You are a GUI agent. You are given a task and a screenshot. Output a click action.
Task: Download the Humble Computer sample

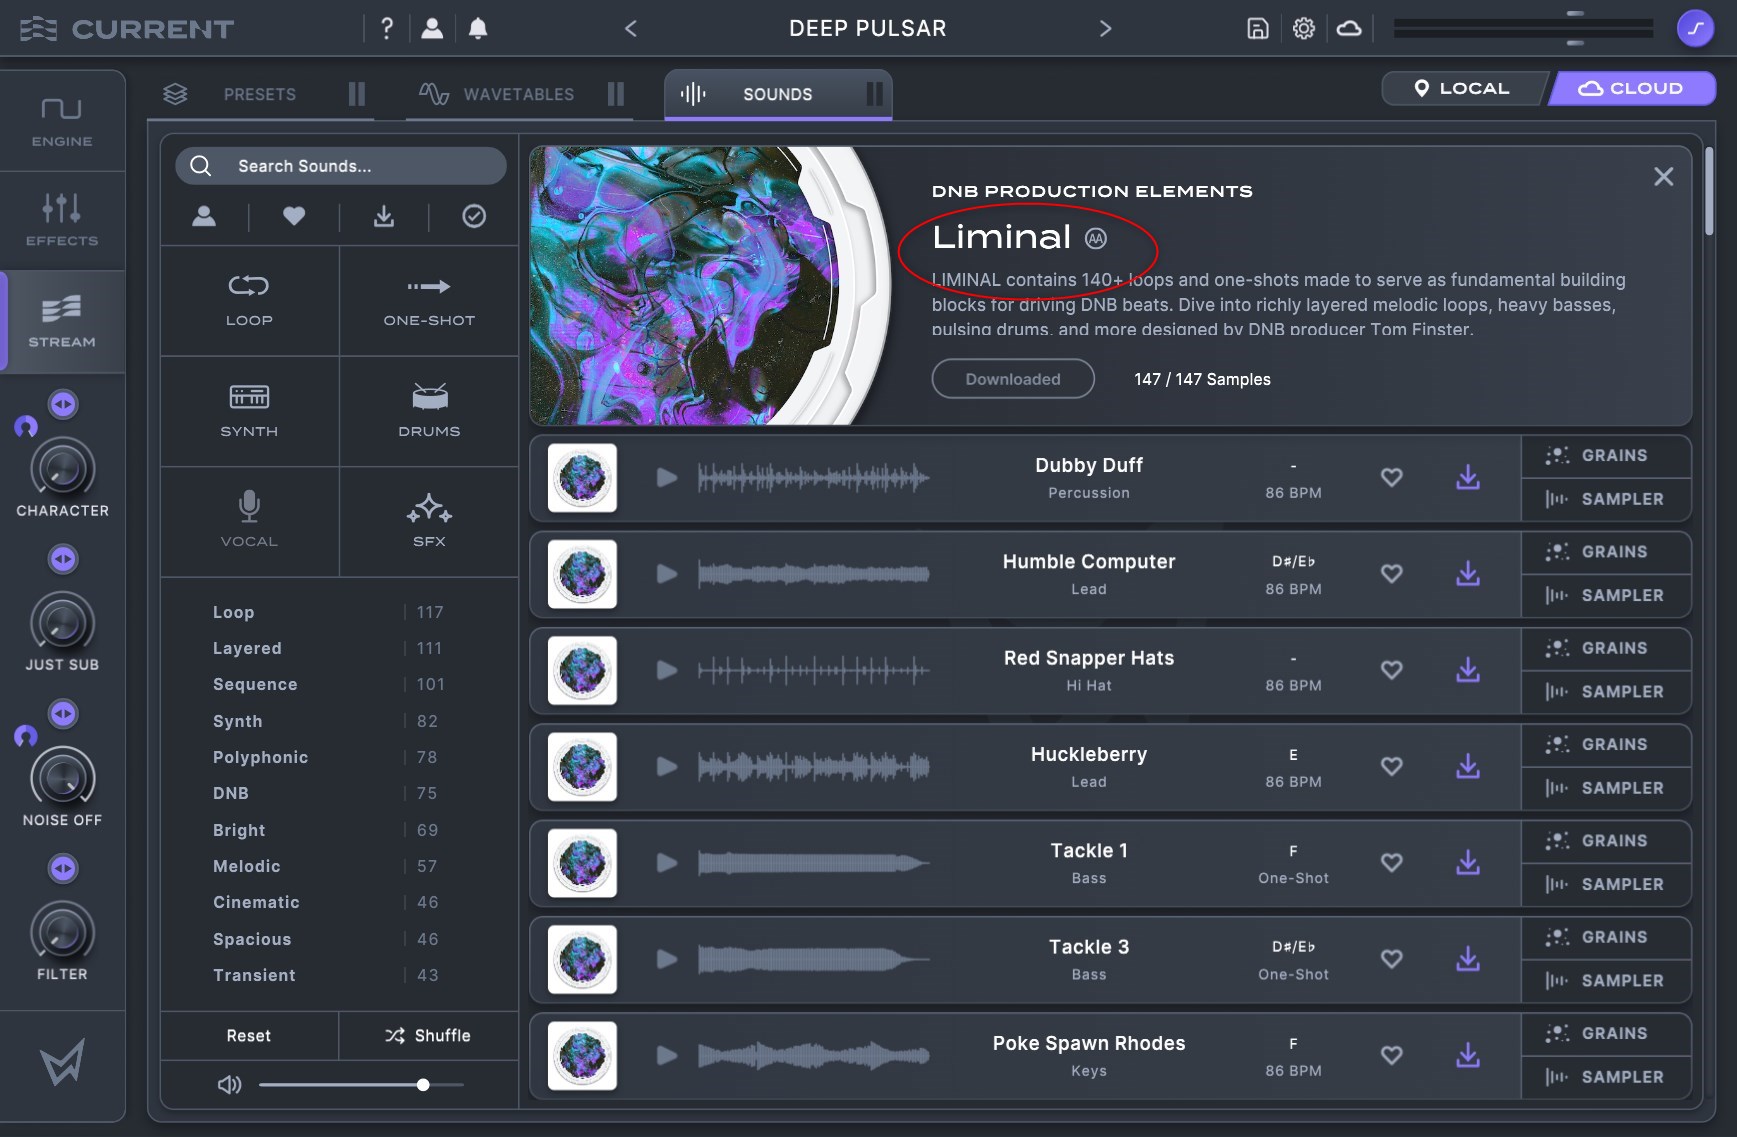1467,574
